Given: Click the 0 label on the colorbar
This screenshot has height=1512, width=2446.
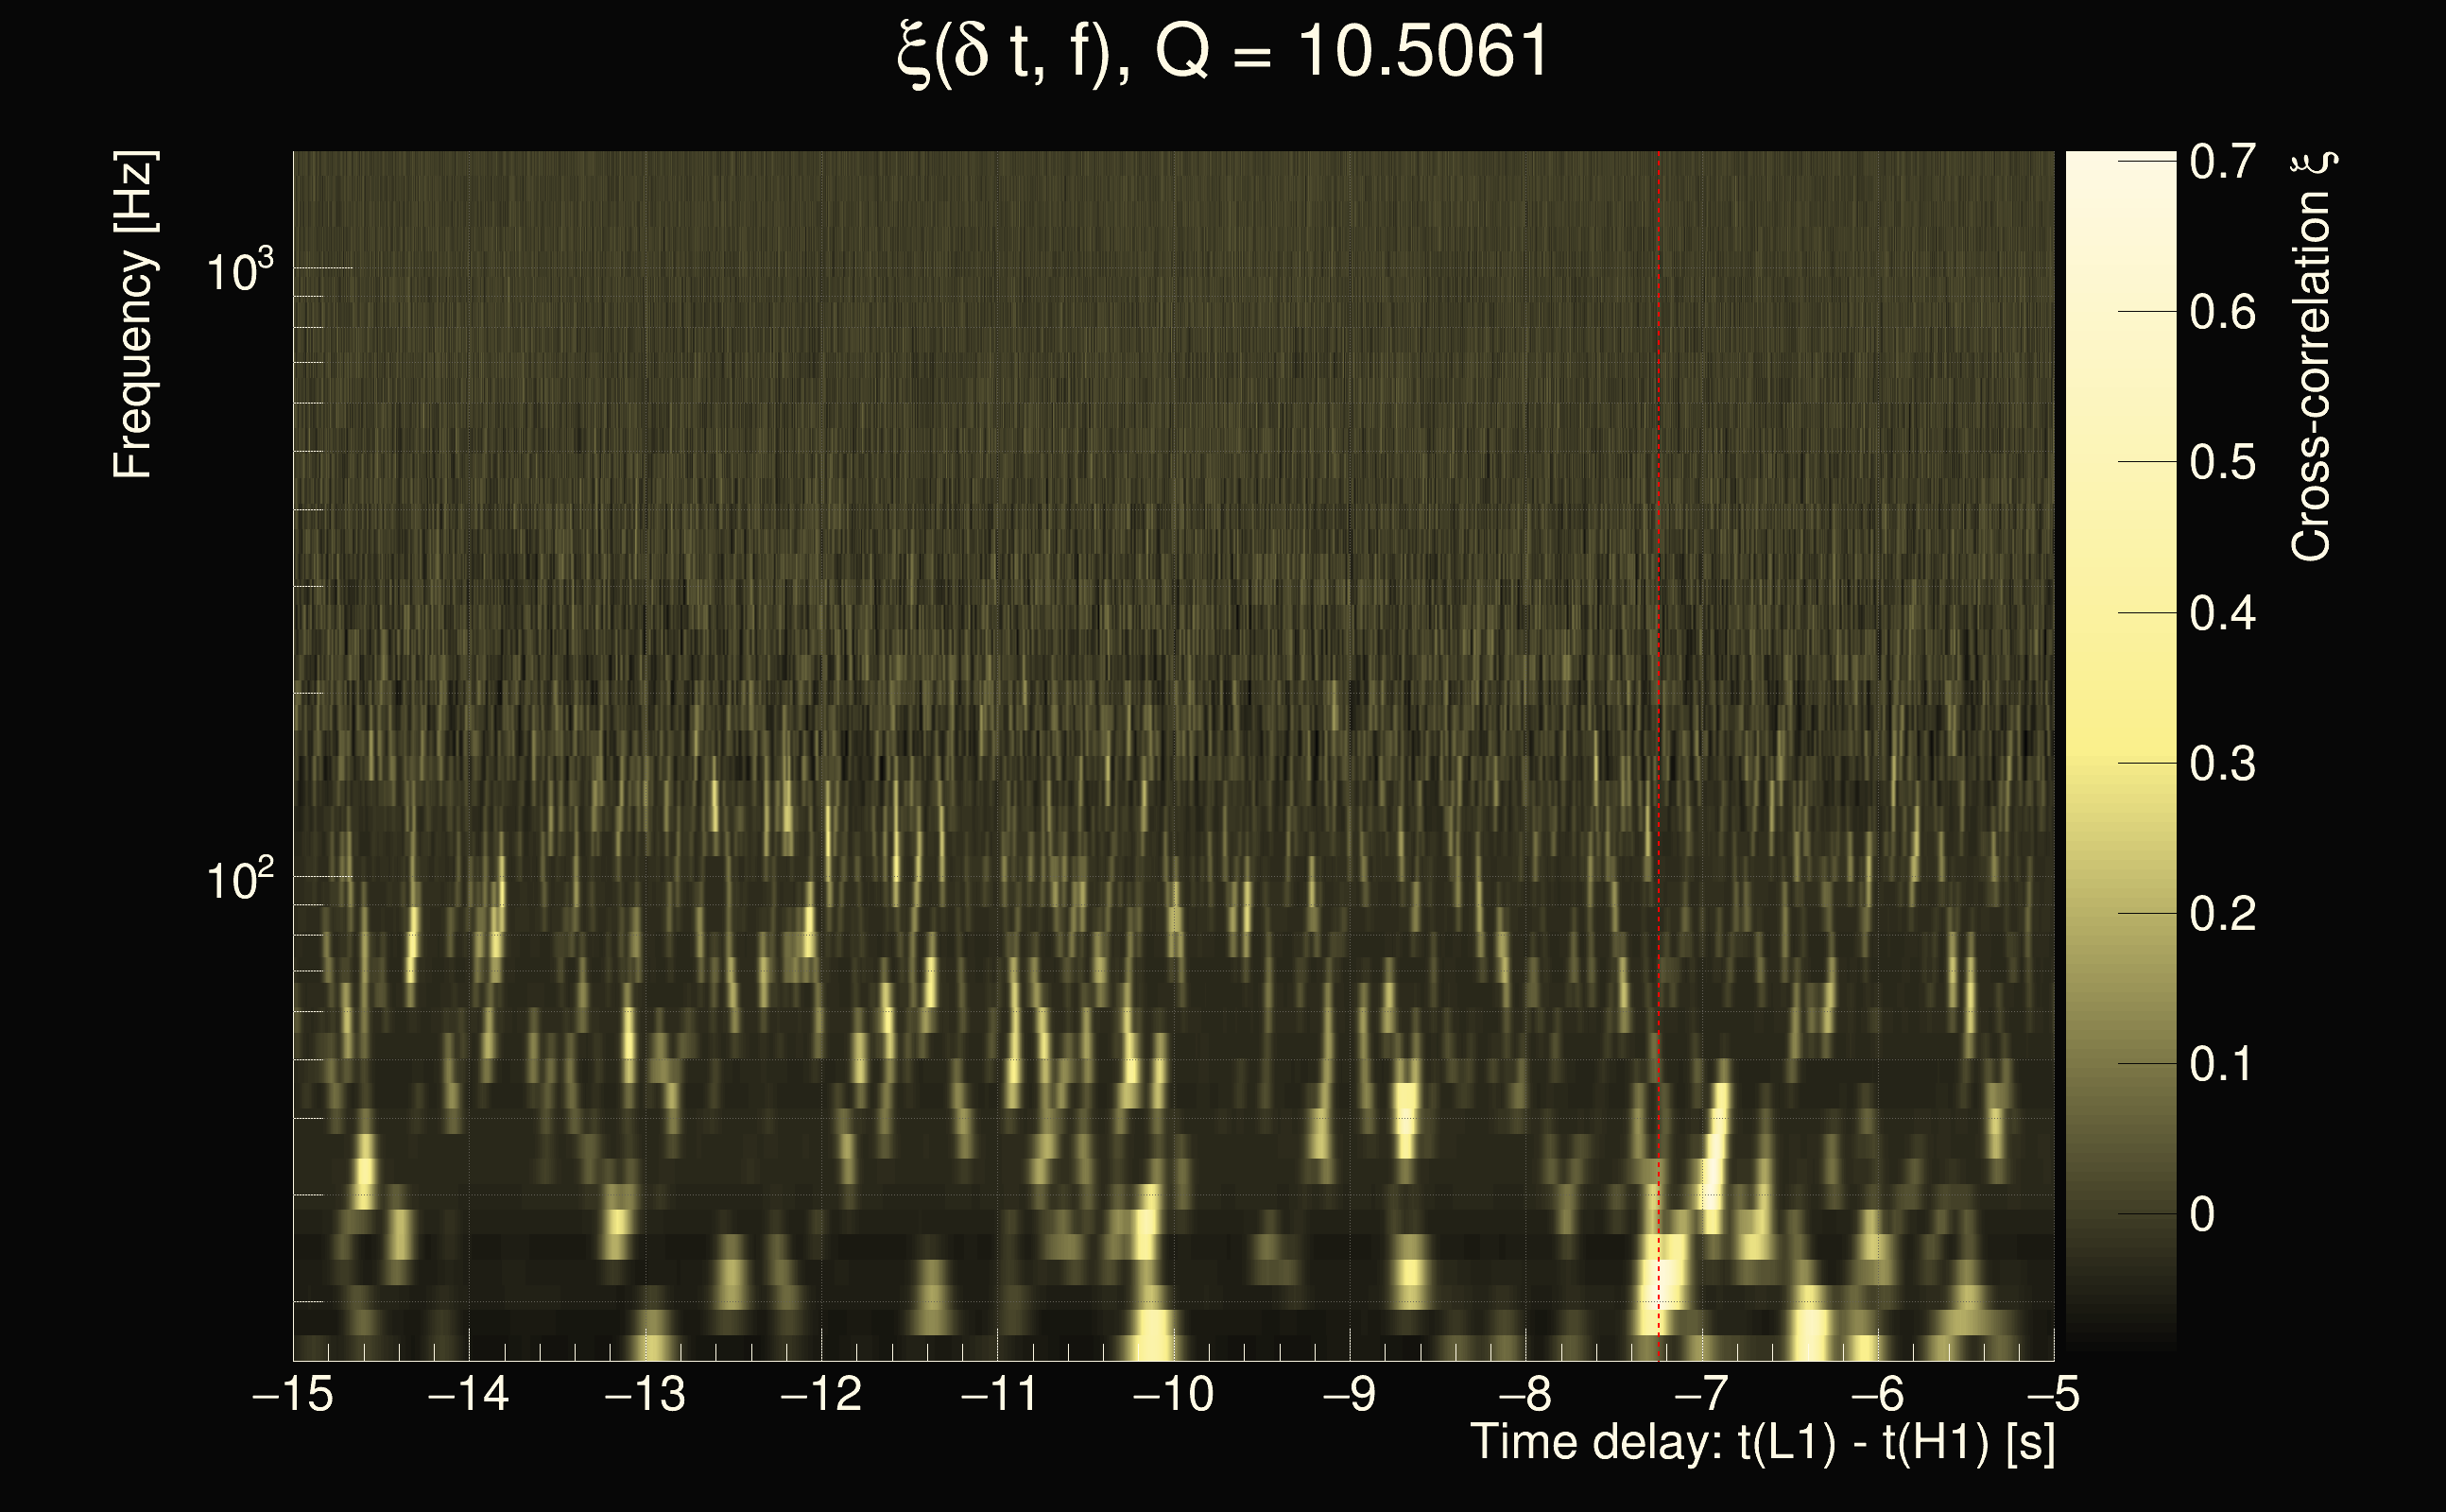Looking at the screenshot, I should pos(2202,1215).
